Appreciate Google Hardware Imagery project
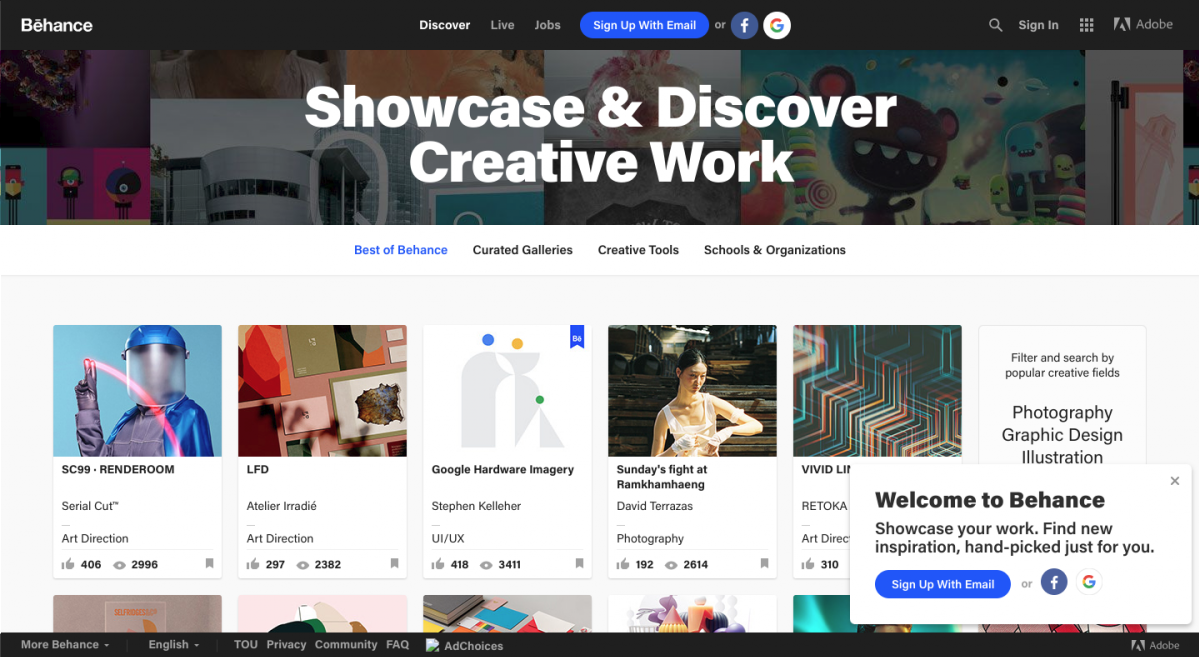This screenshot has height=657, width=1199. point(438,564)
